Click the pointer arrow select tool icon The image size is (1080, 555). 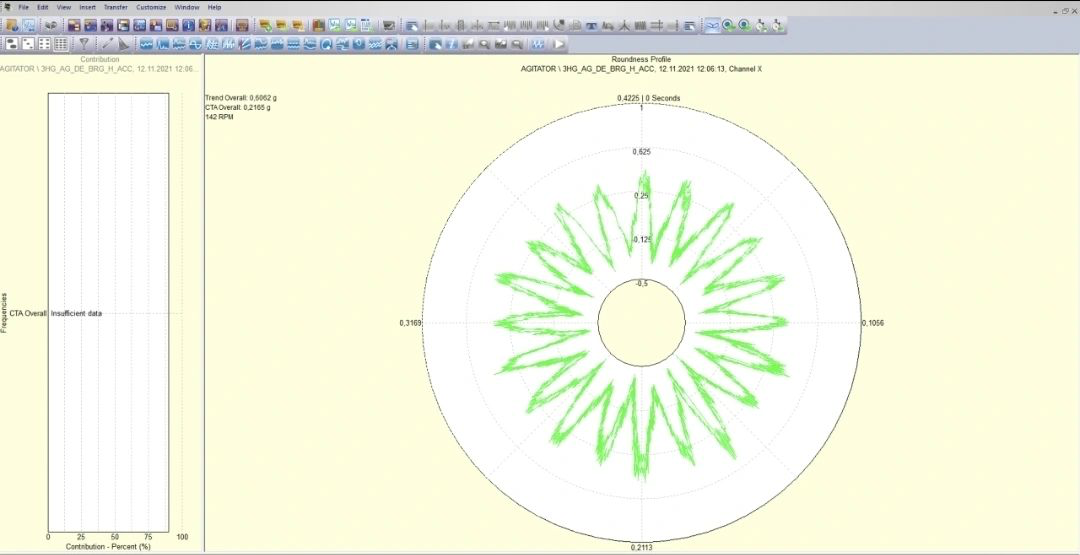pos(435,44)
